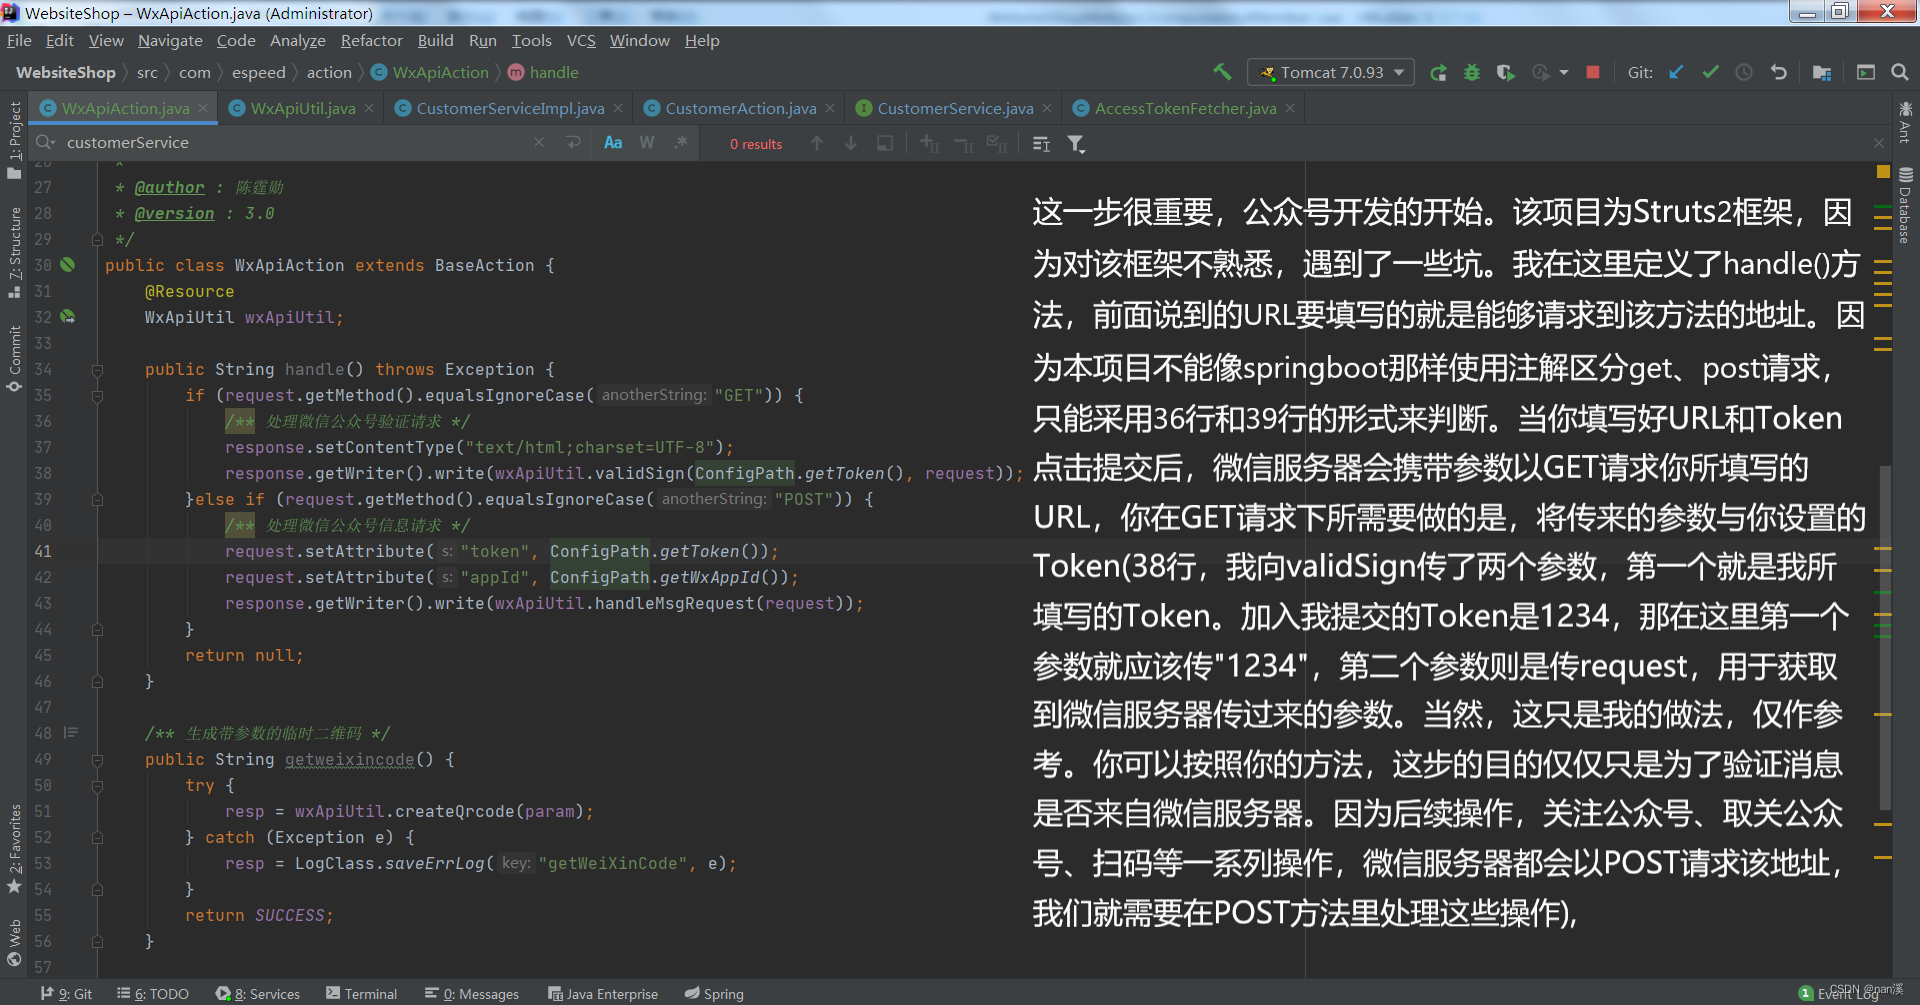Switch to the CustomerAction.java tab

point(741,108)
